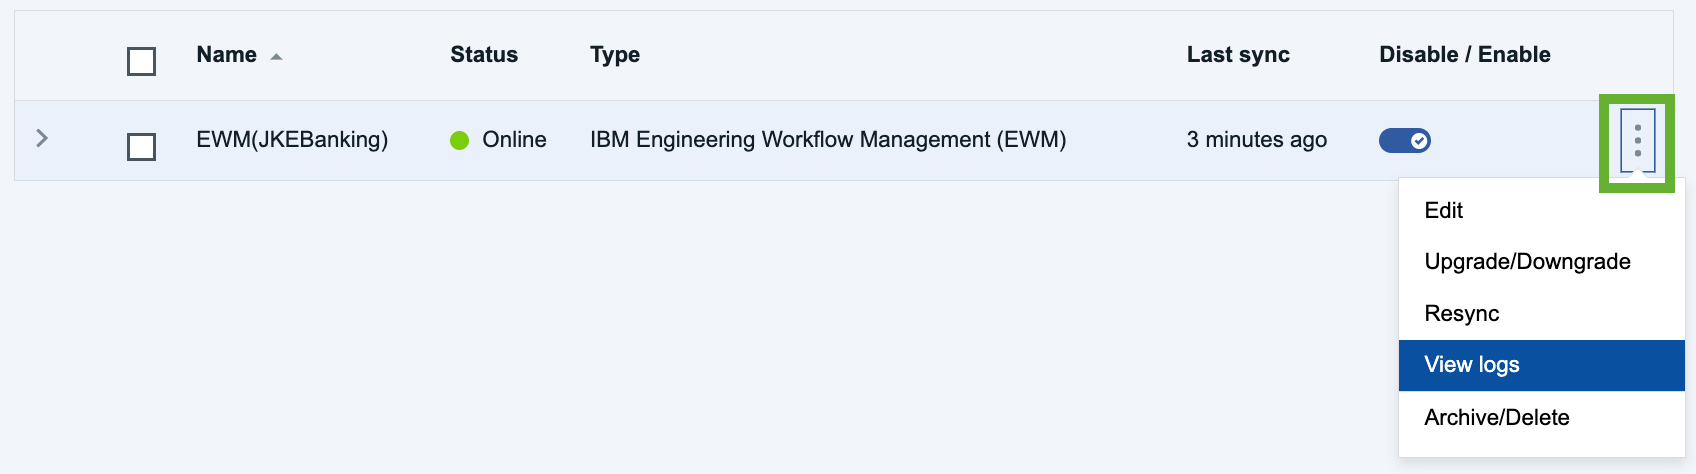This screenshot has height=474, width=1696.
Task: Click the Disable / Enable column header
Action: (1465, 55)
